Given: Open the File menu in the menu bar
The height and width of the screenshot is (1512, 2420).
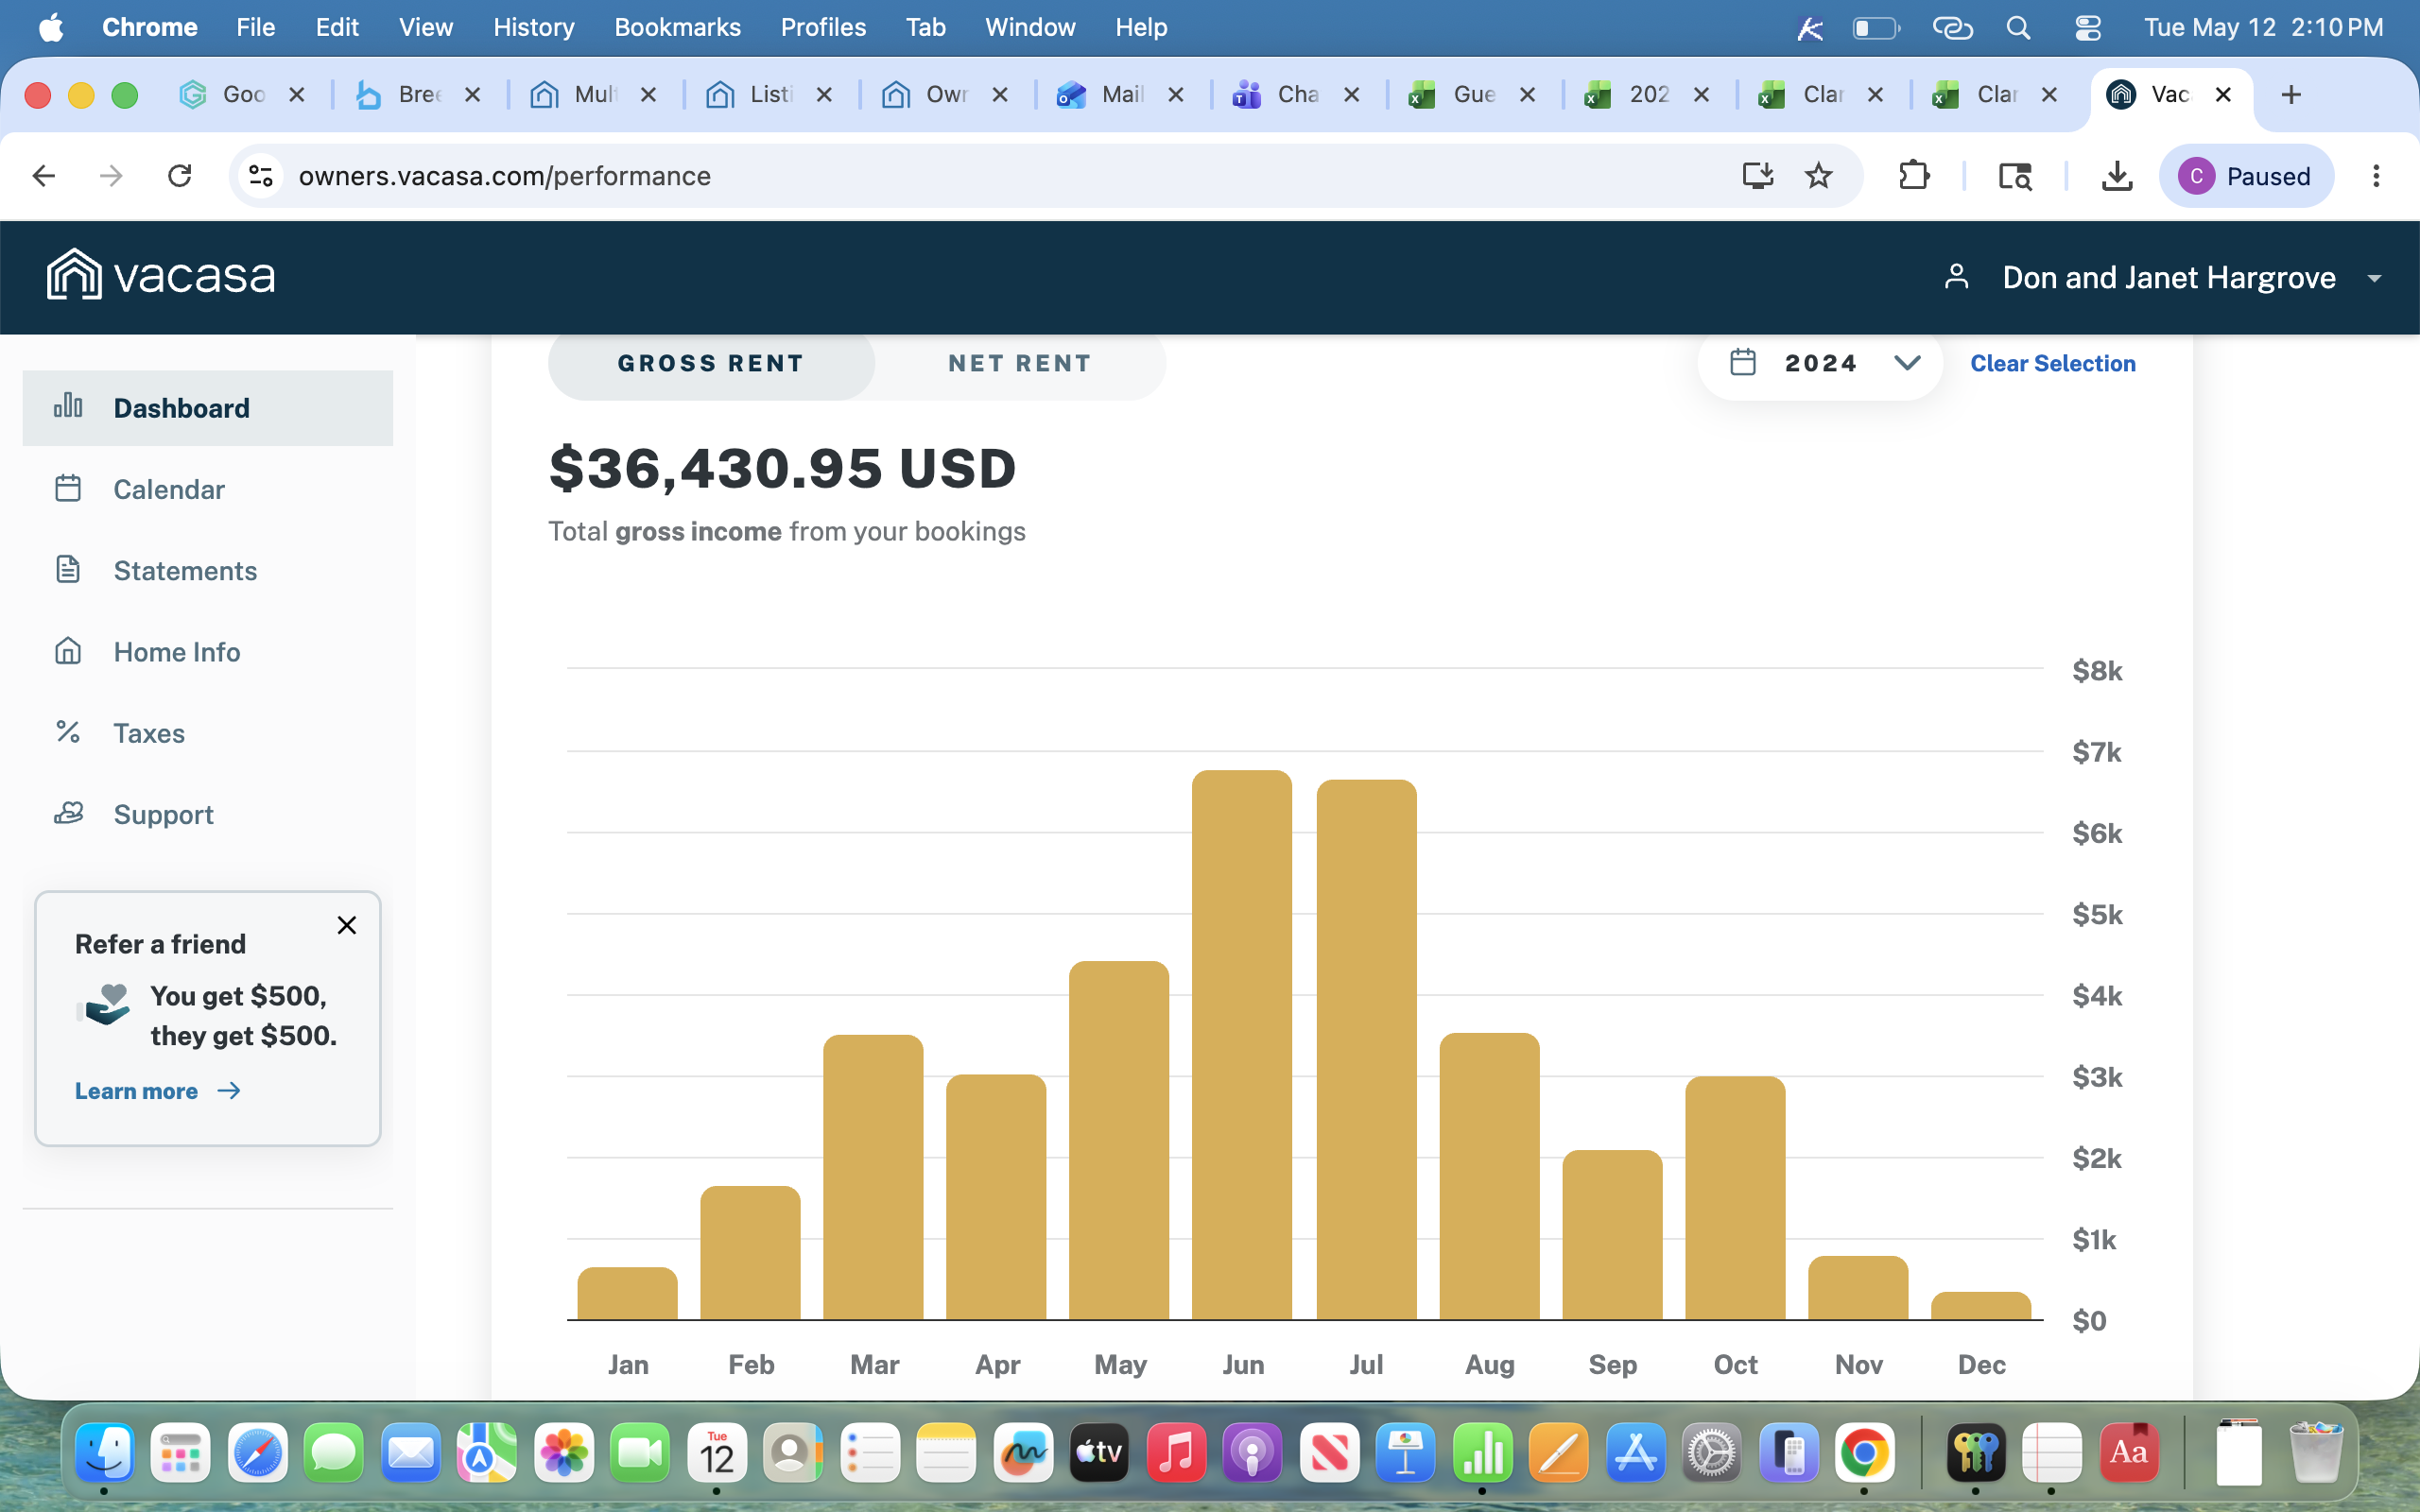Looking at the screenshot, I should [x=256, y=27].
